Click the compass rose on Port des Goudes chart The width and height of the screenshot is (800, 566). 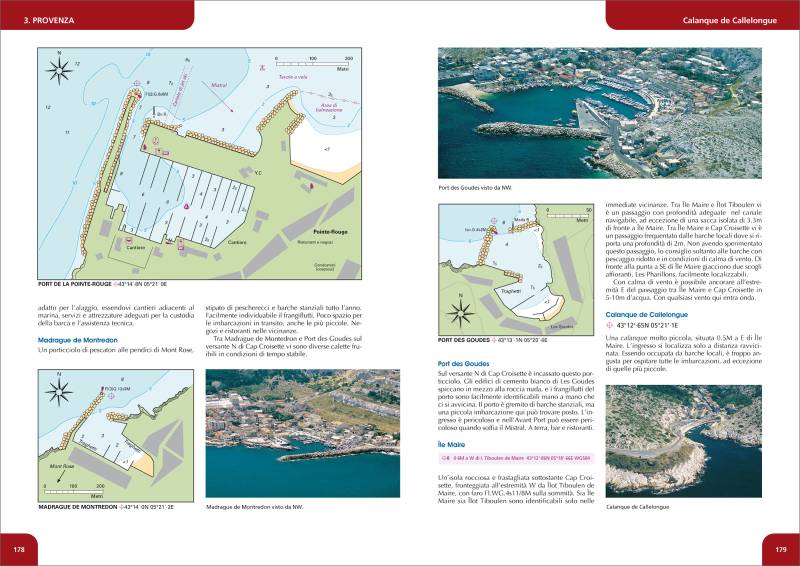click(462, 313)
